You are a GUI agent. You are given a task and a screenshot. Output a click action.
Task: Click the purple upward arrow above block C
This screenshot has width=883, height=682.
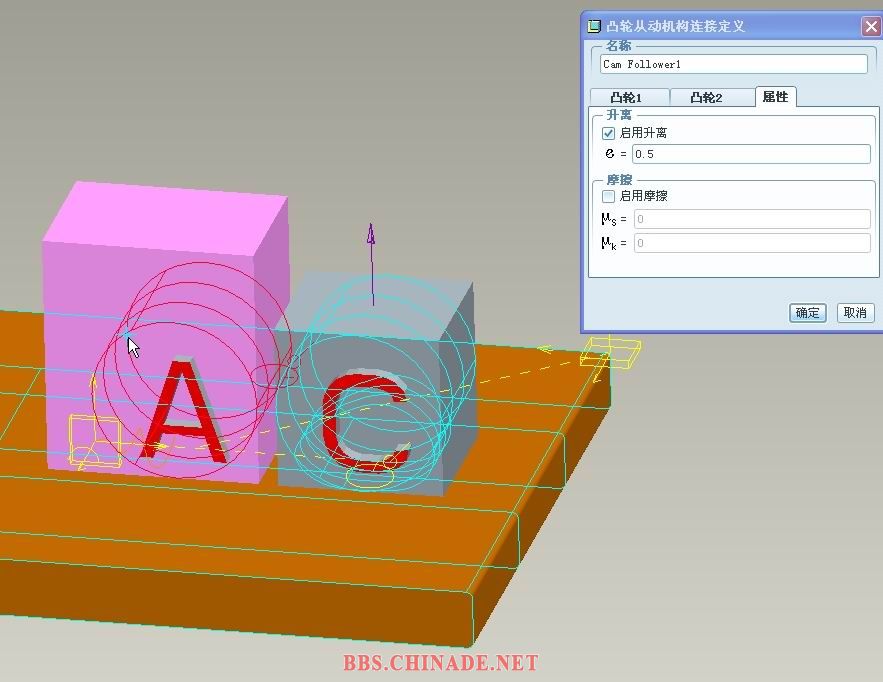pyautogui.click(x=372, y=264)
